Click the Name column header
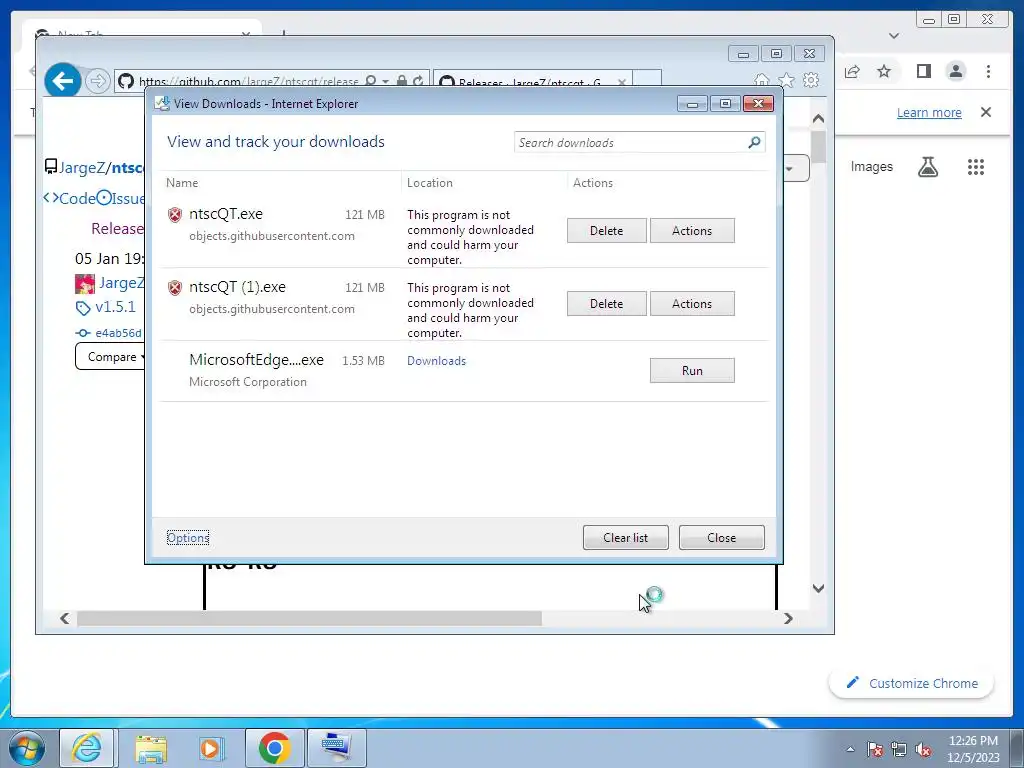Screen dimensions: 1024x768 pos(182,183)
